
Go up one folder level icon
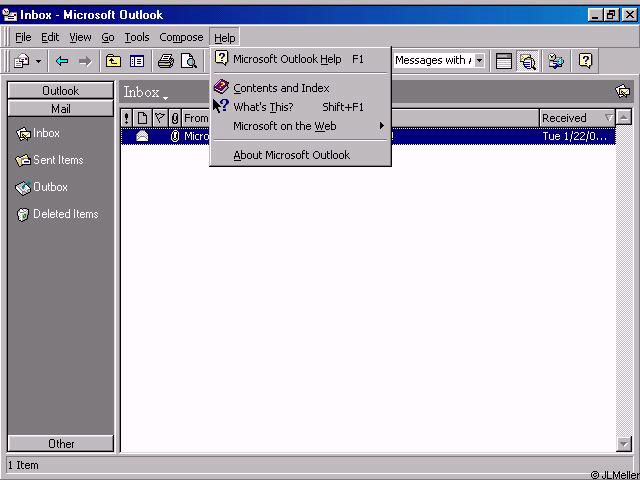point(113,61)
